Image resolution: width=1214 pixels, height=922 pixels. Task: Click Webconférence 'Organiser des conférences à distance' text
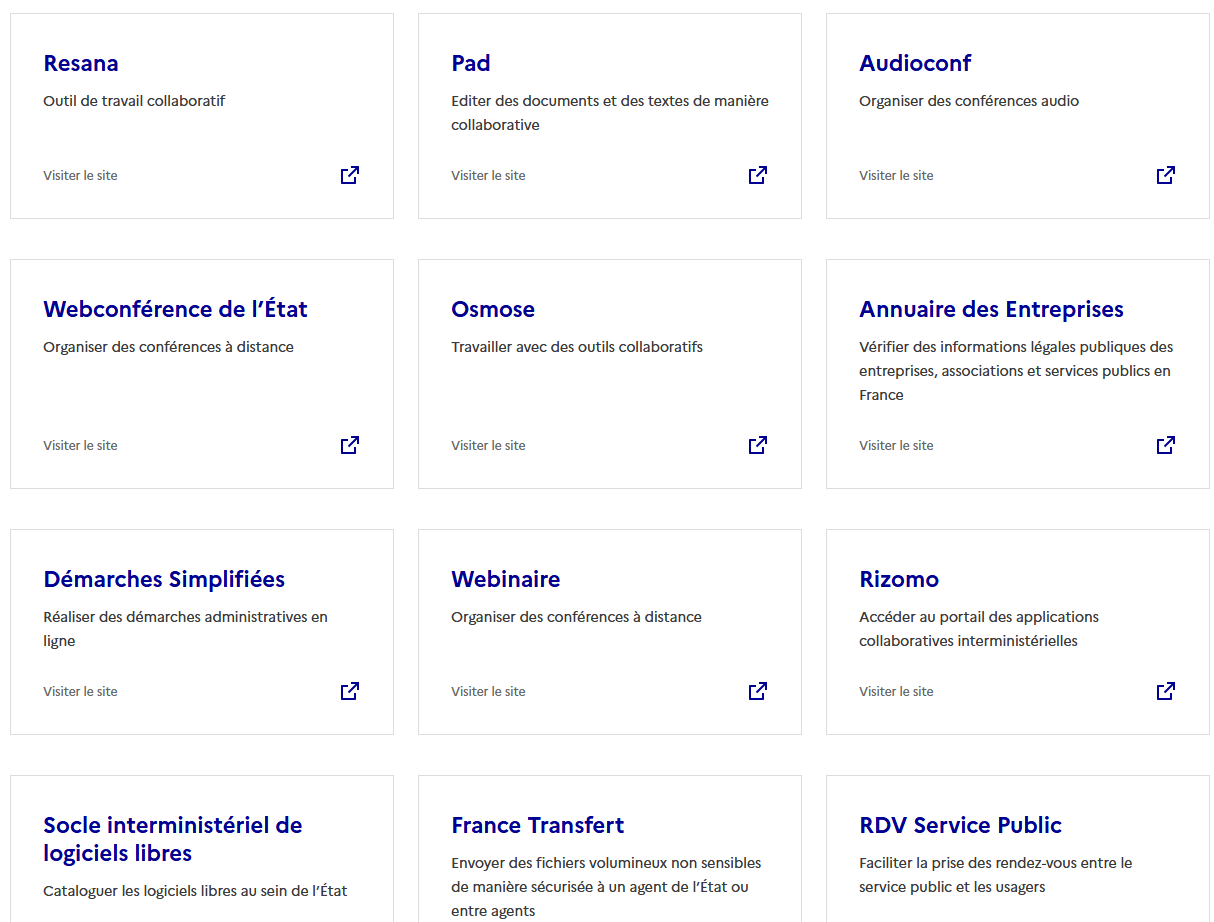pos(168,347)
